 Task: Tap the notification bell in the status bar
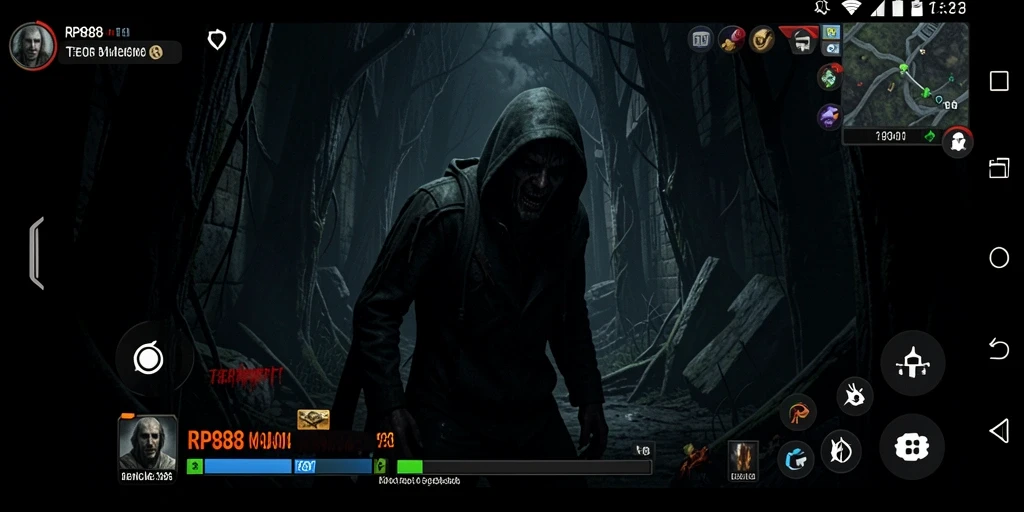(x=822, y=7)
